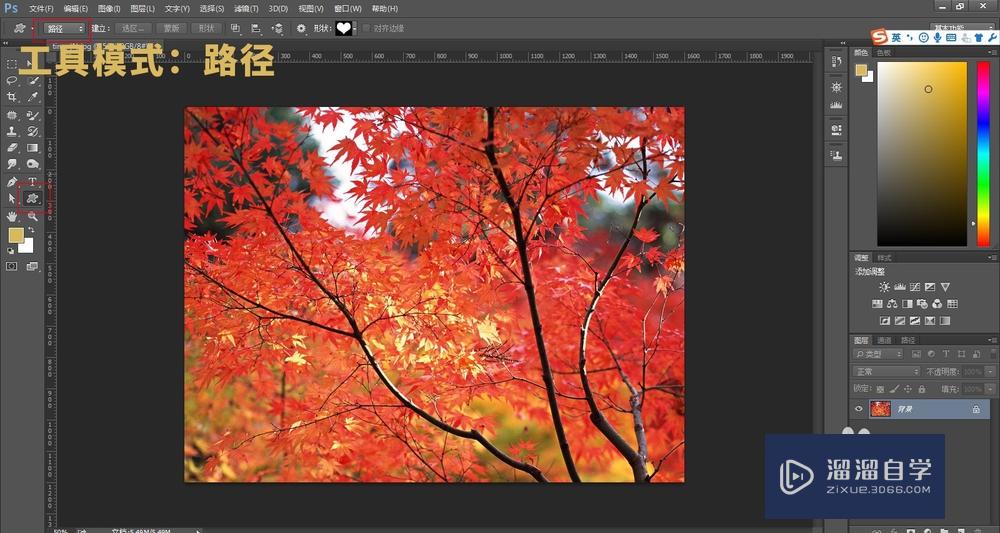This screenshot has height=533, width=1000.
Task: Open the collapsed Clone Source panel icon
Action: click(x=837, y=155)
